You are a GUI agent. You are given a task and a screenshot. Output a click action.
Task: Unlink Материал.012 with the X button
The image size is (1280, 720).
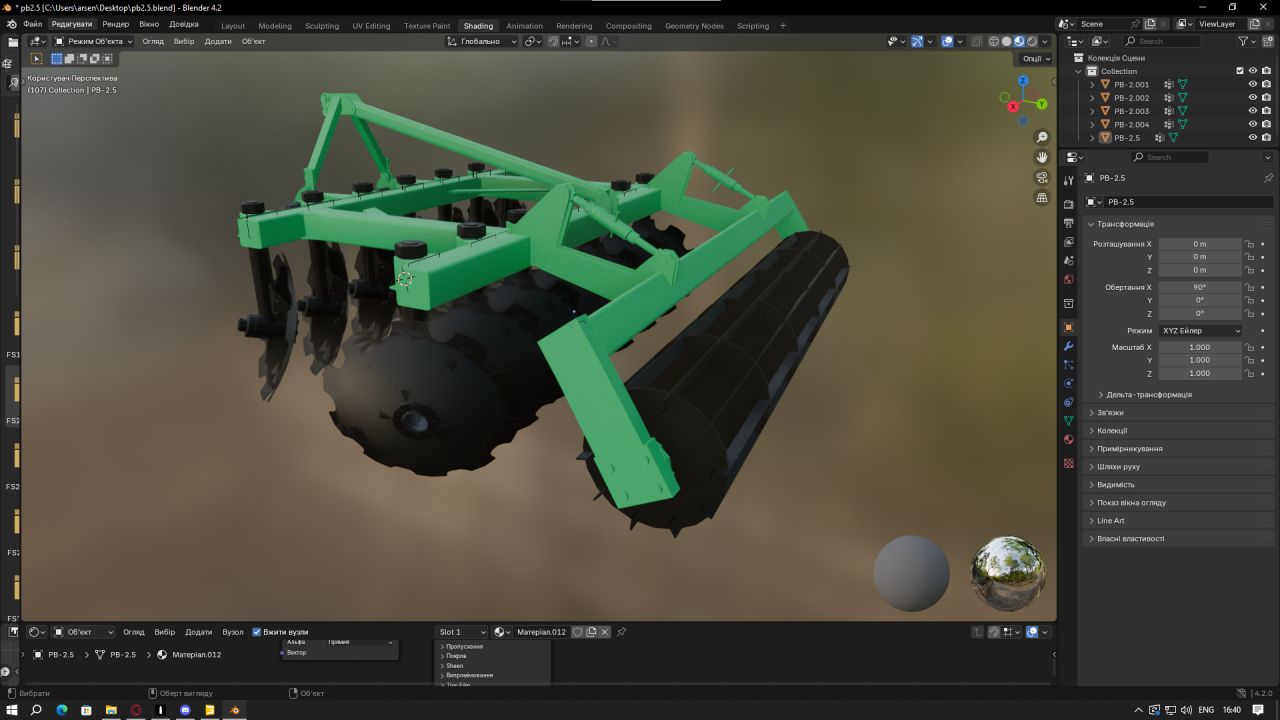tap(605, 632)
